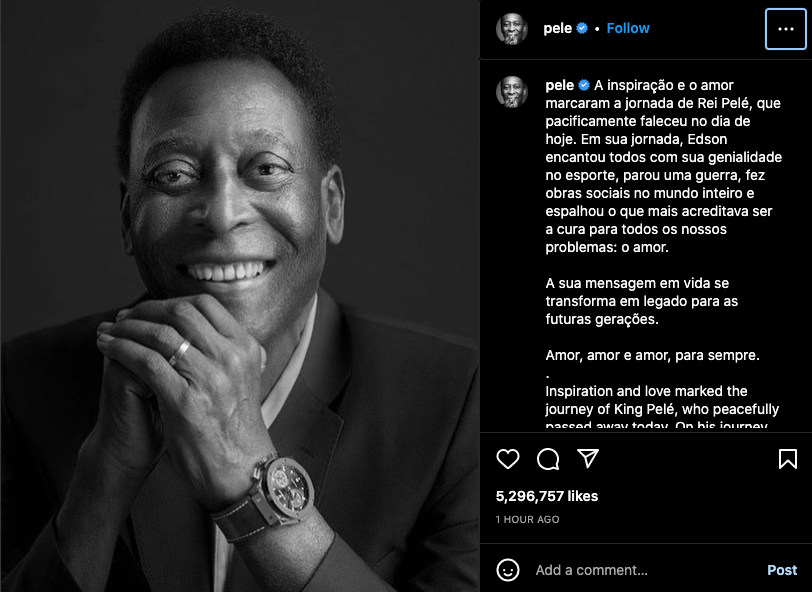Image resolution: width=812 pixels, height=592 pixels.
Task: Click the English caption beginning 'Inspiration and love'
Action: point(662,408)
